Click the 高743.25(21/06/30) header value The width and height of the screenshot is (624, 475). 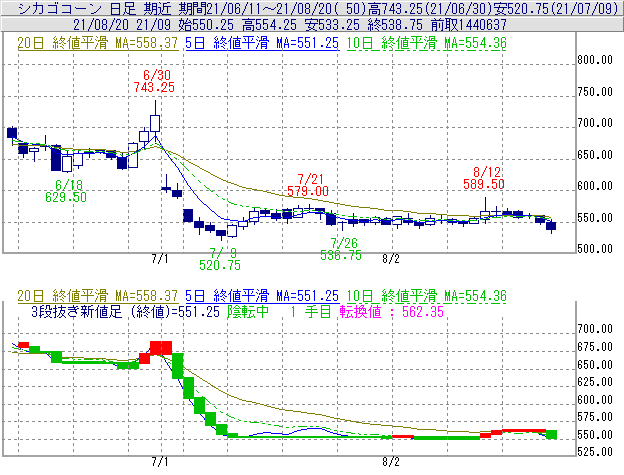pyautogui.click(x=430, y=8)
